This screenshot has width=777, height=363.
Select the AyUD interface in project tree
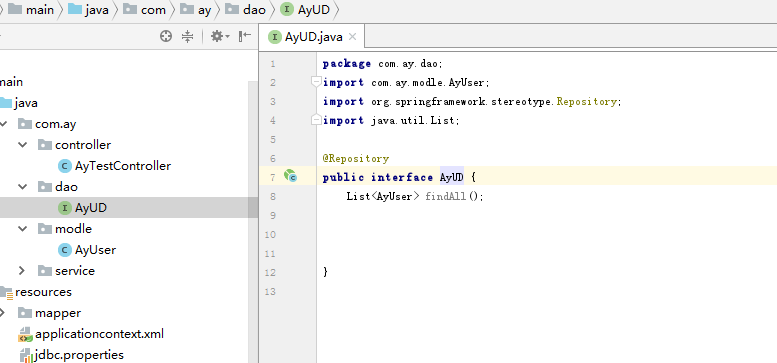(x=91, y=208)
